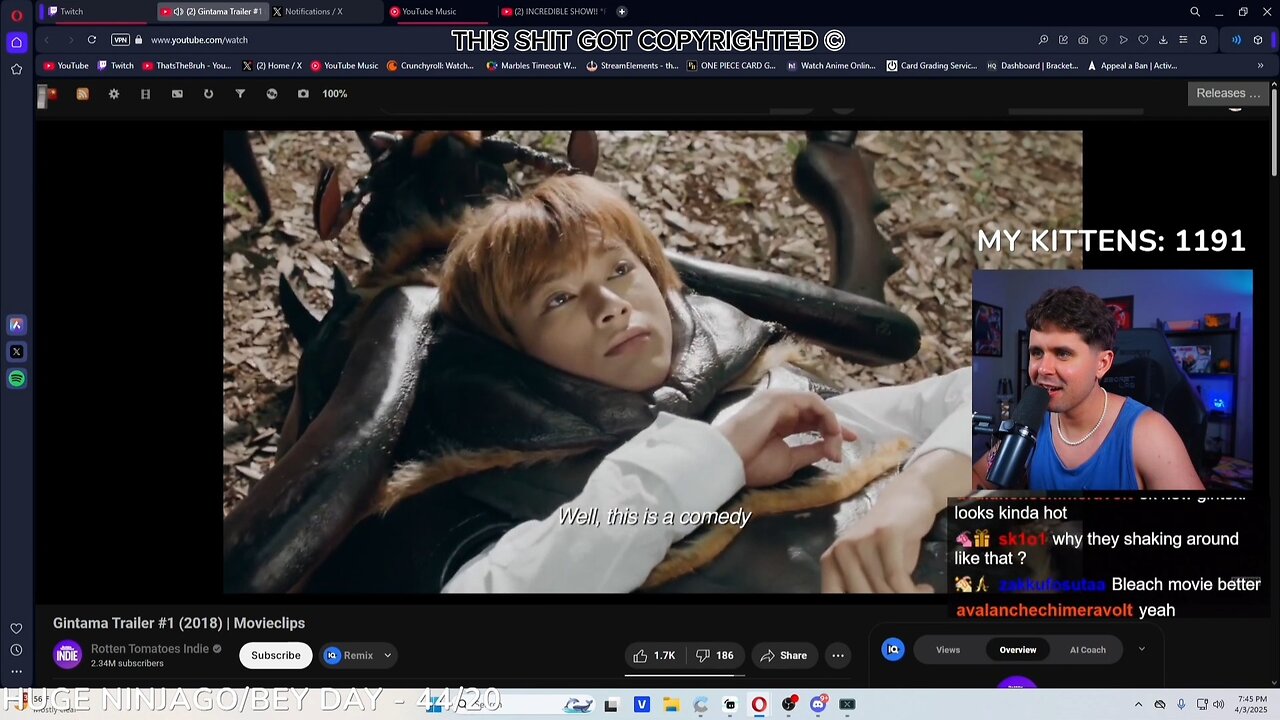Viewport: 1280px width, 720px height.
Task: Open the Rotten Tomatoes Indie channel name
Action: [150, 649]
